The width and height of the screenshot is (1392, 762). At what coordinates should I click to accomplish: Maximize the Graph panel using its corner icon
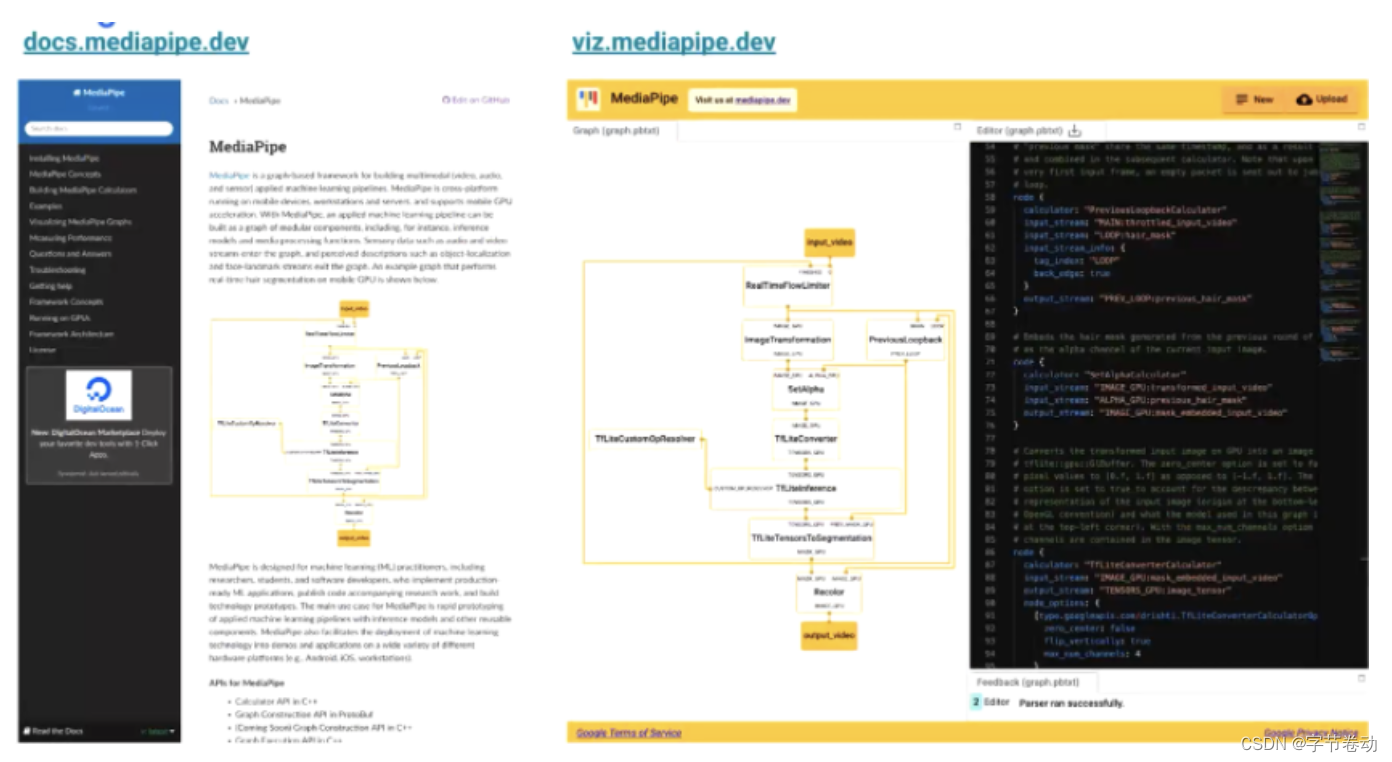point(957,127)
